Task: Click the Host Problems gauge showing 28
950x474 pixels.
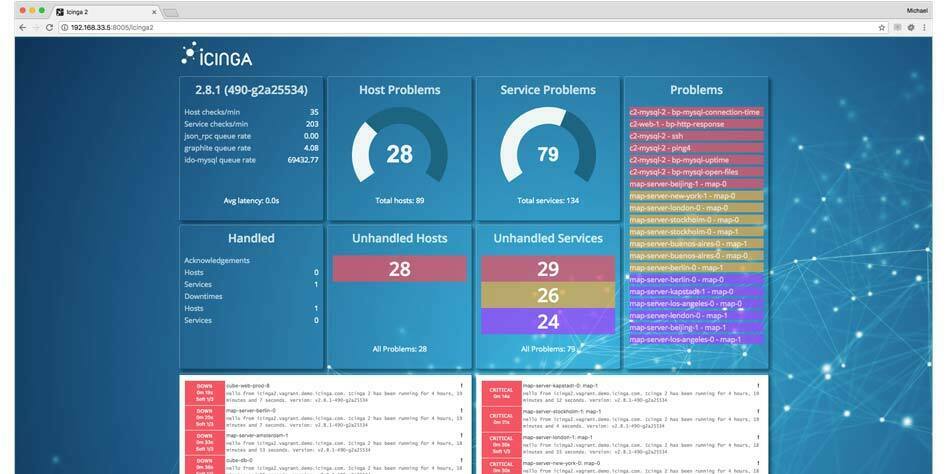Action: click(399, 145)
